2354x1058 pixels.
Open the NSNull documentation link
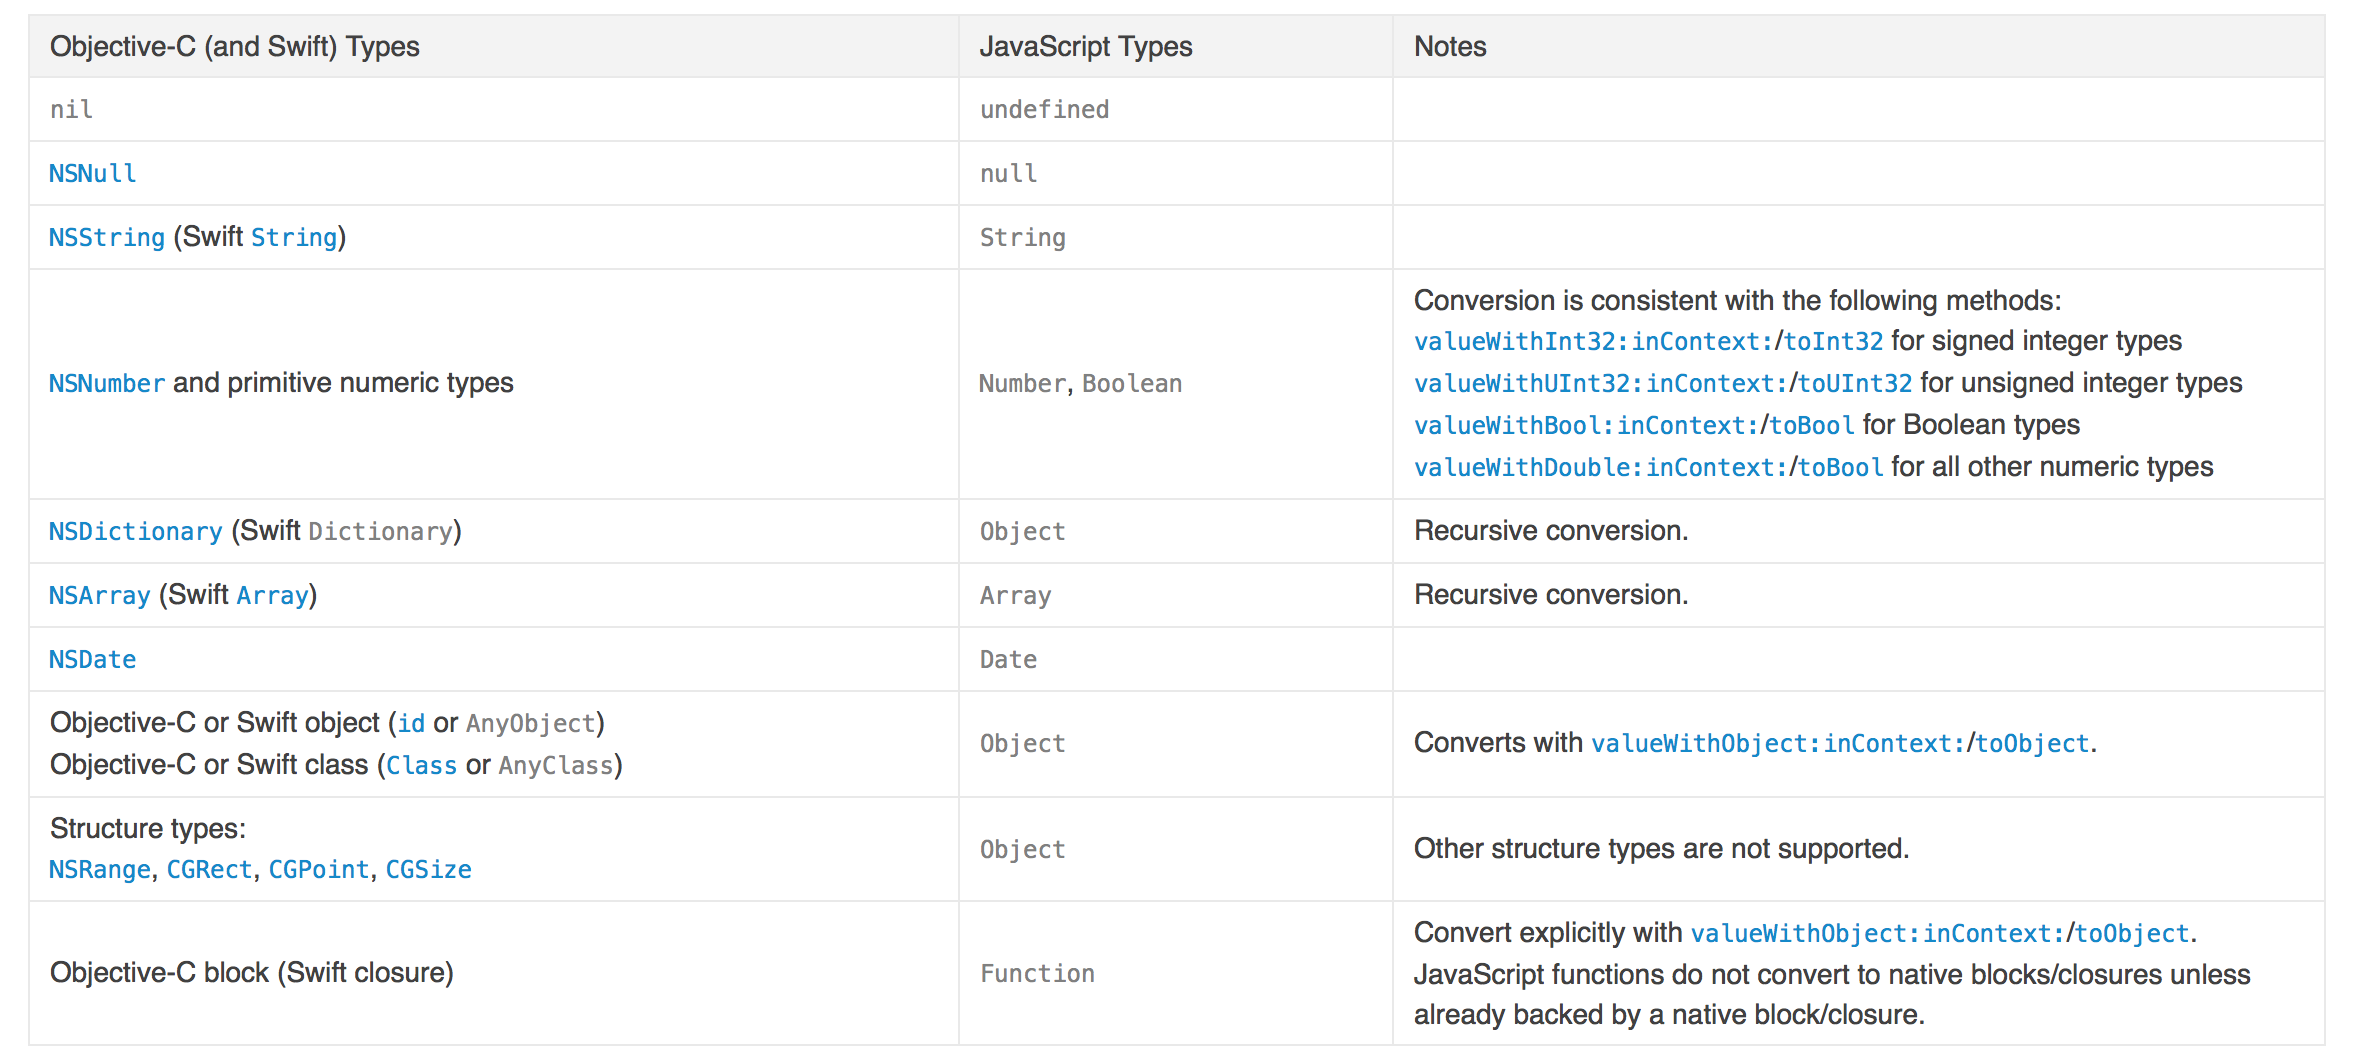click(92, 173)
